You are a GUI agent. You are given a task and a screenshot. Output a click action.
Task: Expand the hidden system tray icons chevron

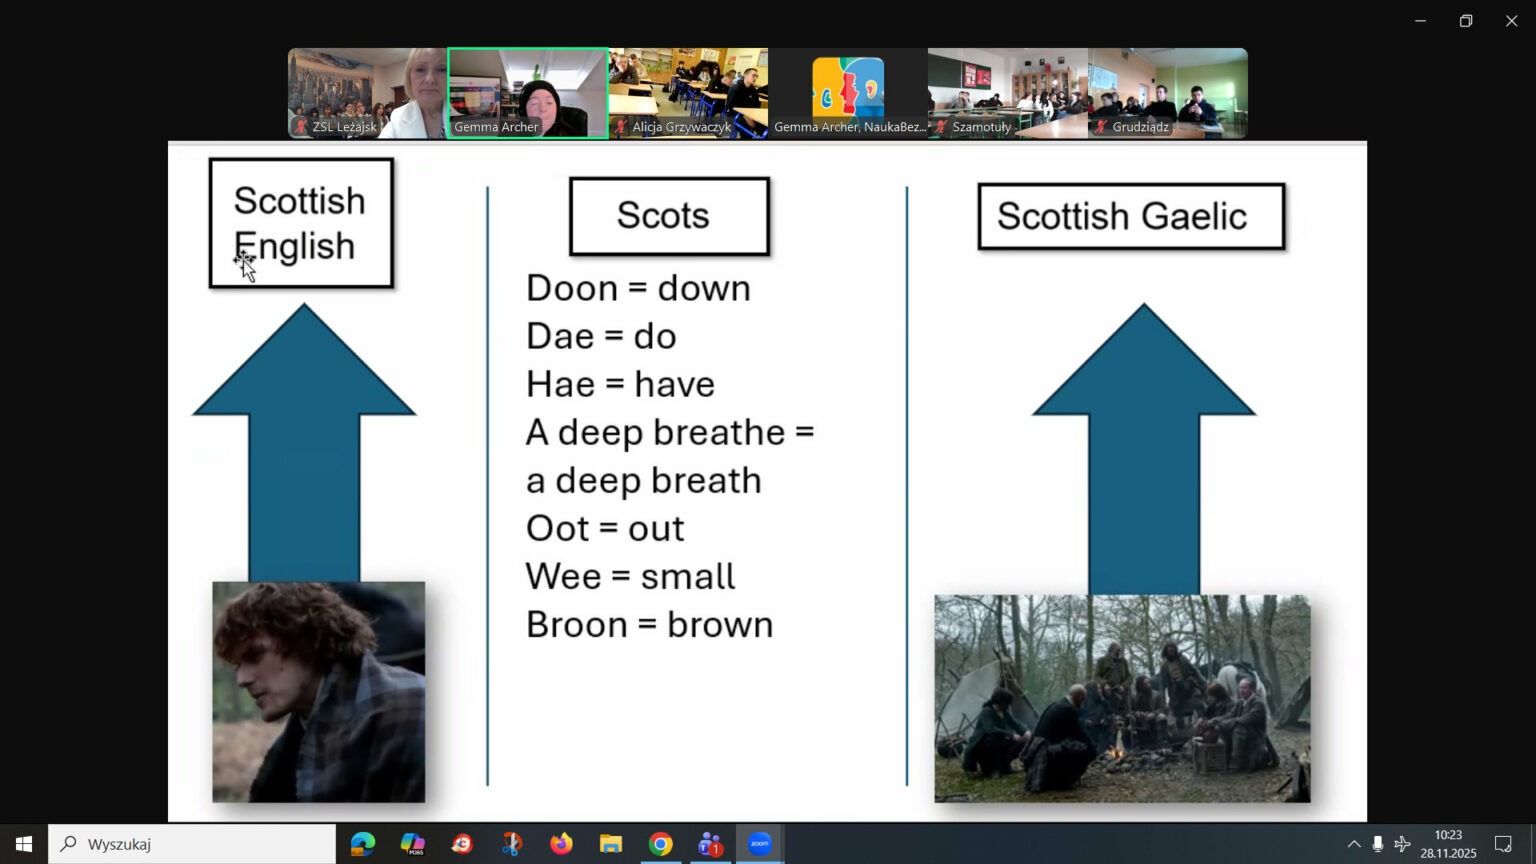[x=1353, y=844]
